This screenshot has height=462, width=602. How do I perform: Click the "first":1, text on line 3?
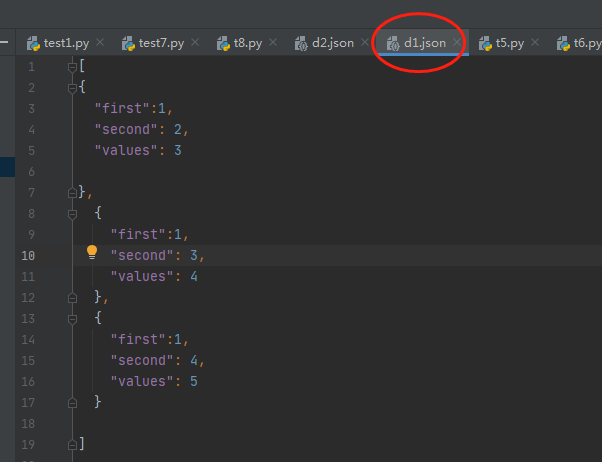click(x=134, y=109)
